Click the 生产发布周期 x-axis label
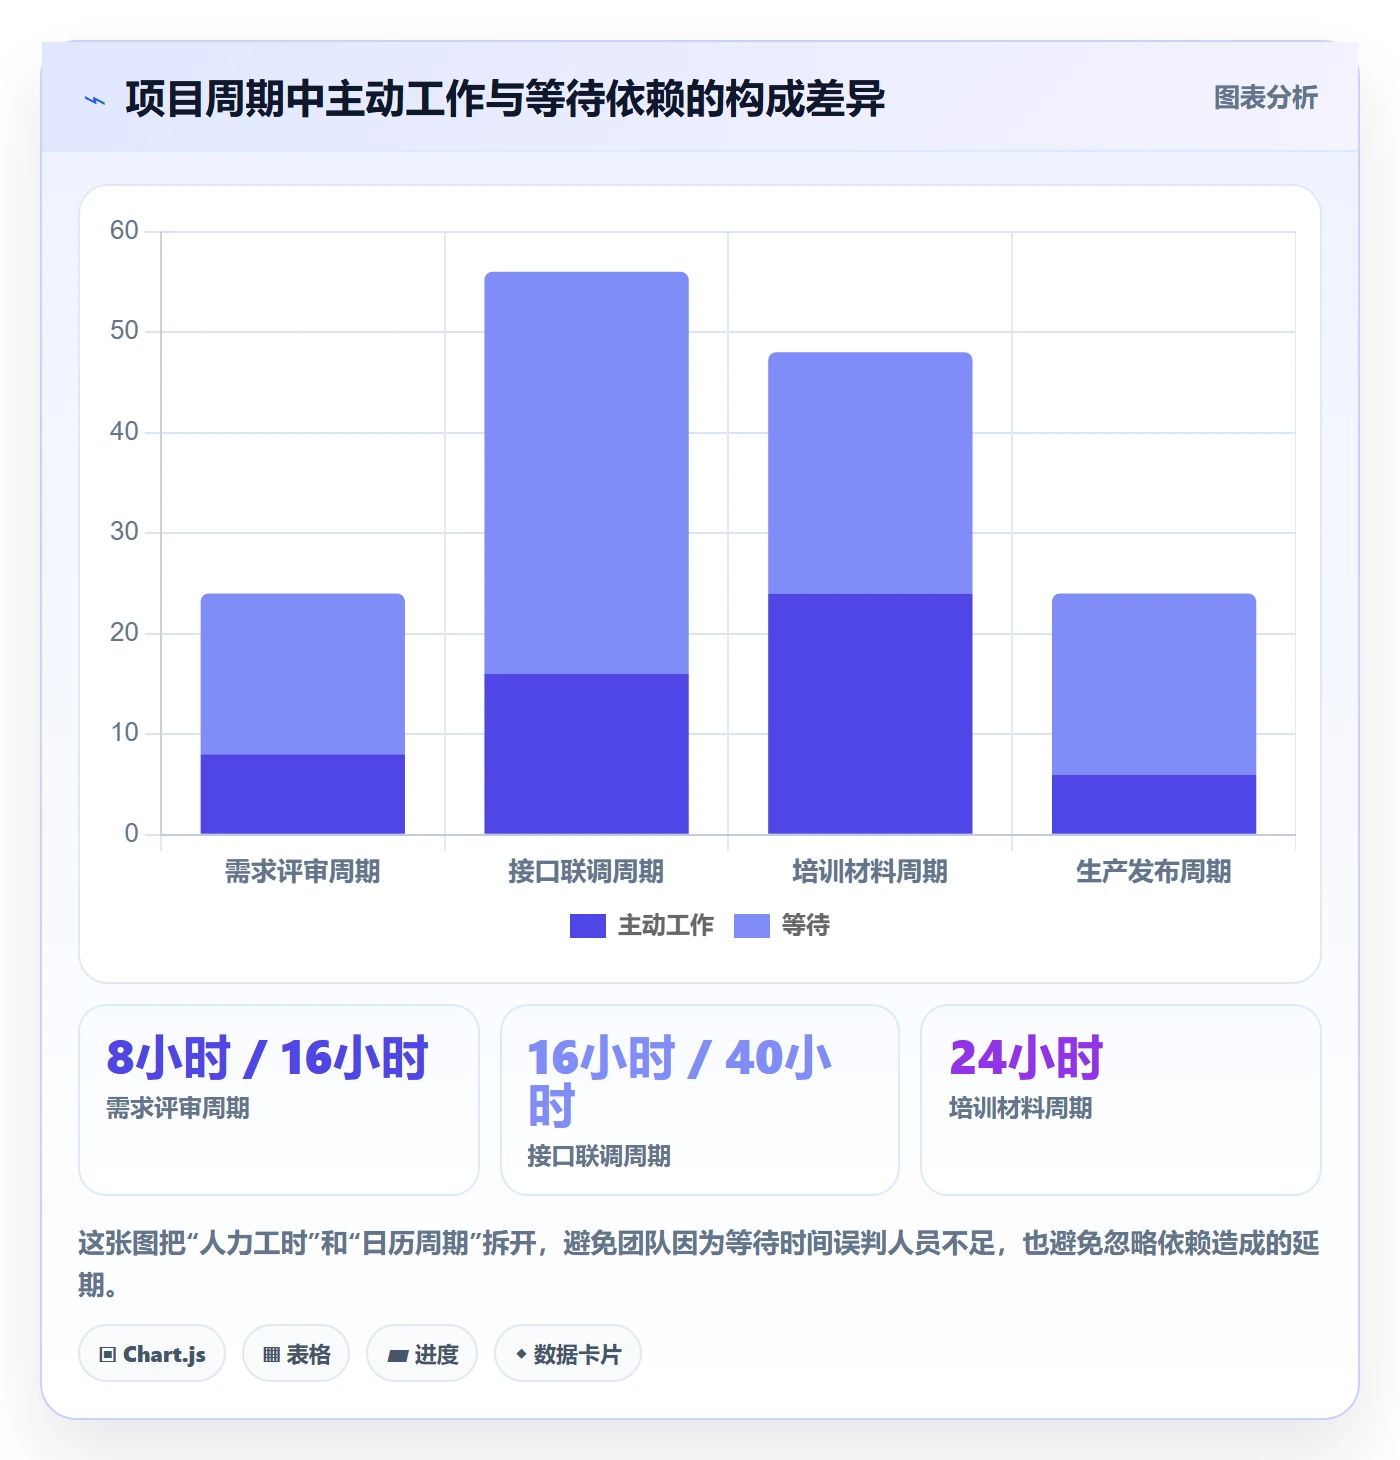This screenshot has height=1460, width=1400. pos(1154,872)
